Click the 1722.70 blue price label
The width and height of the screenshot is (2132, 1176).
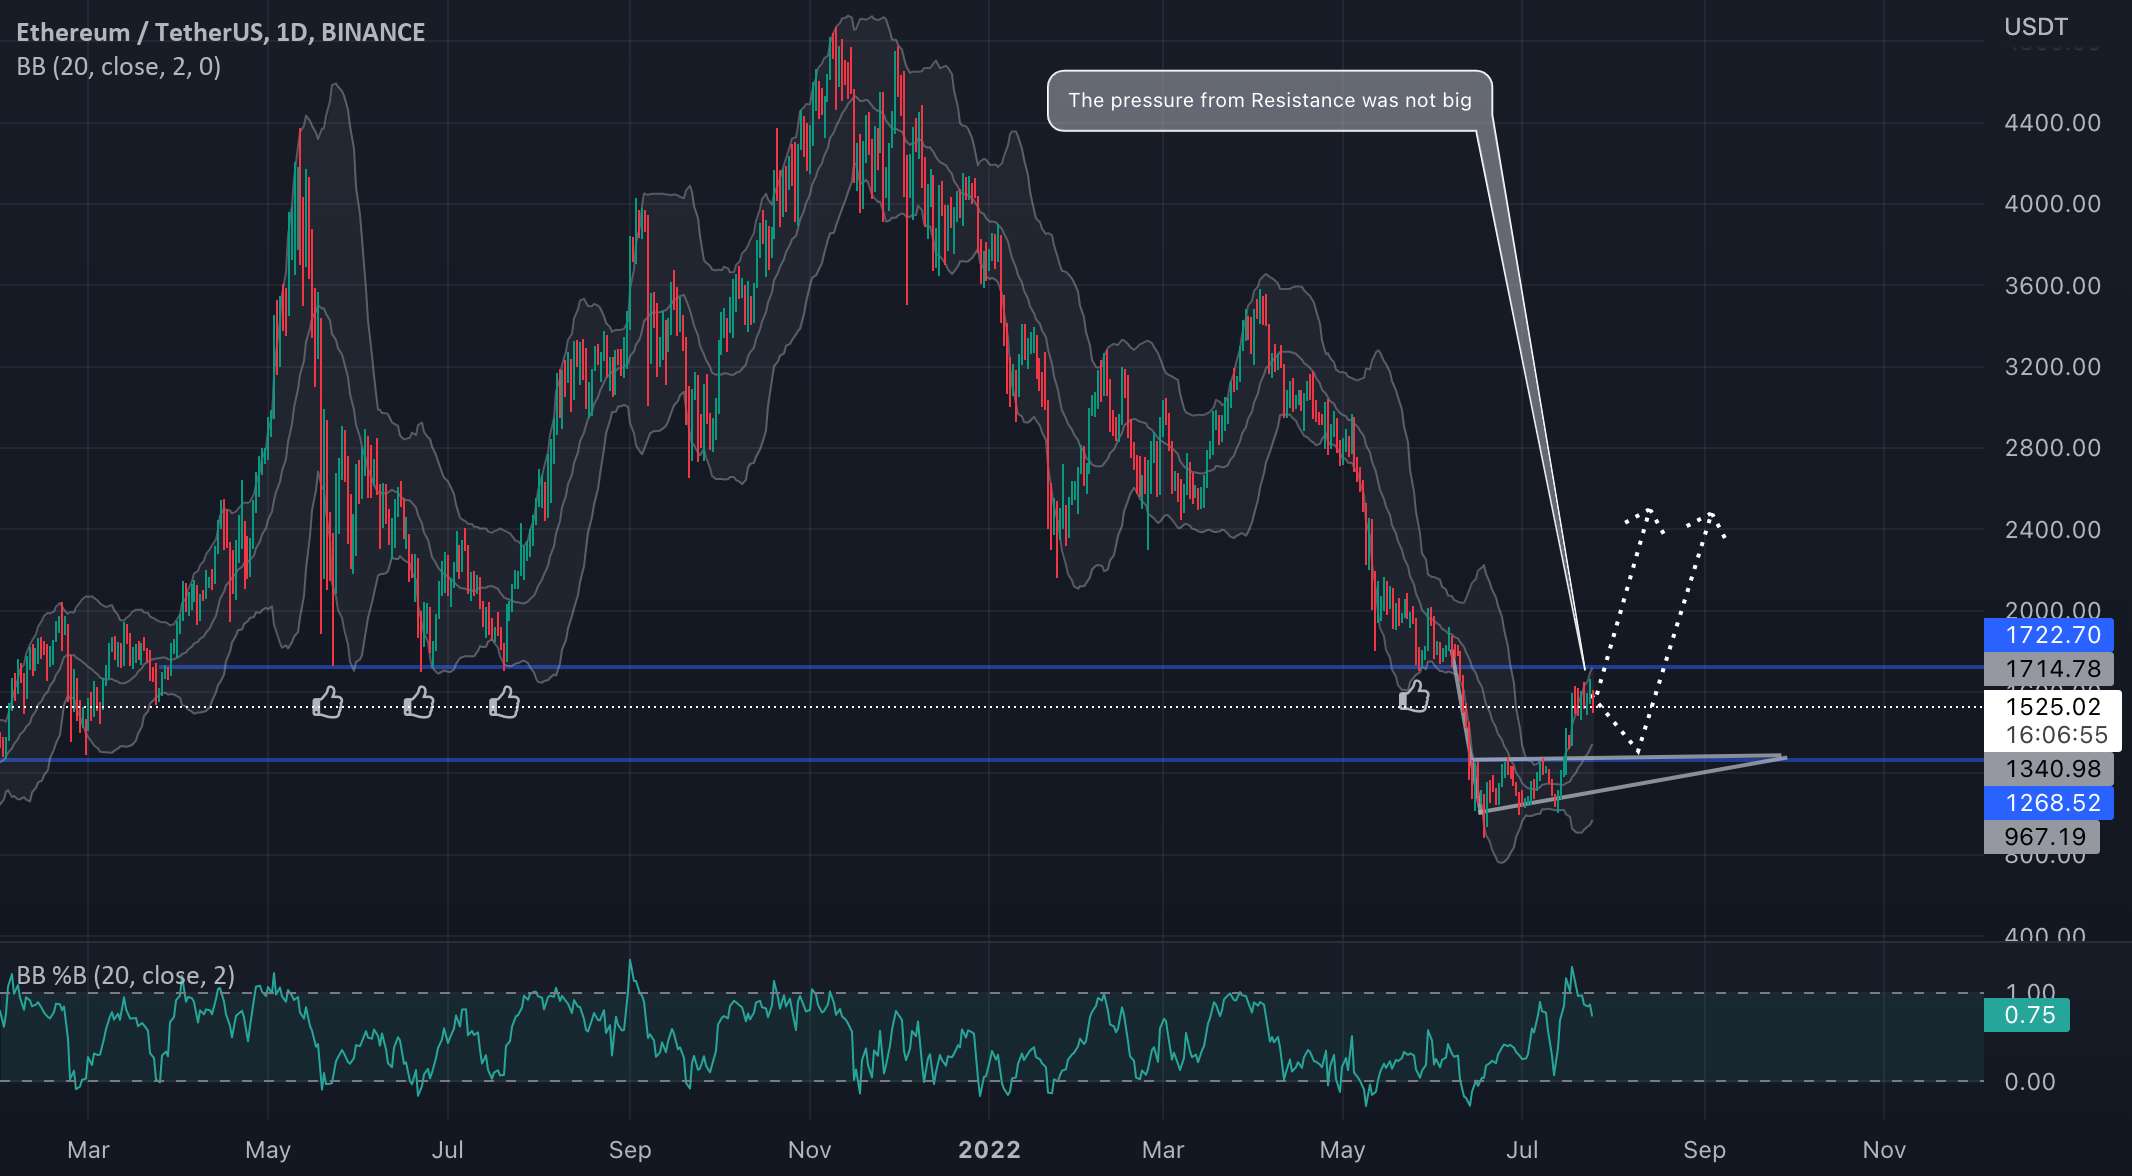coord(2048,634)
